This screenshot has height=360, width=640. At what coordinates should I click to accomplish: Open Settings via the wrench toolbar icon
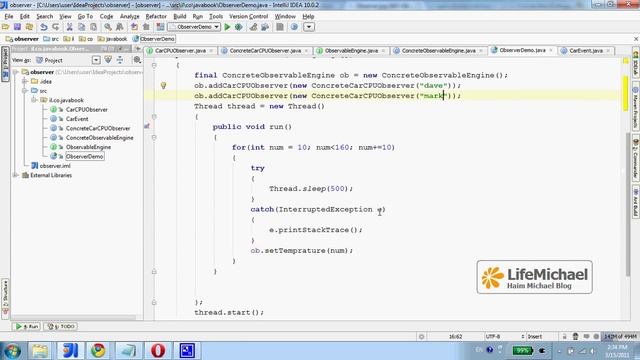point(253,27)
